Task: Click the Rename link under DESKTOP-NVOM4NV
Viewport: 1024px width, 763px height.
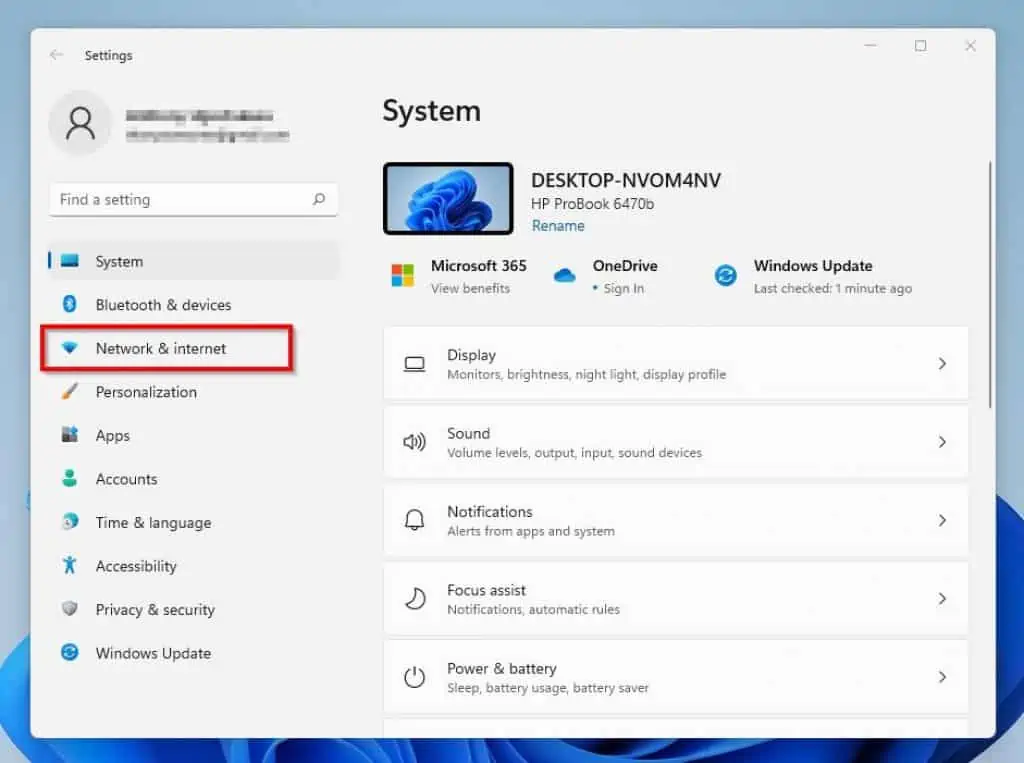Action: click(x=557, y=225)
